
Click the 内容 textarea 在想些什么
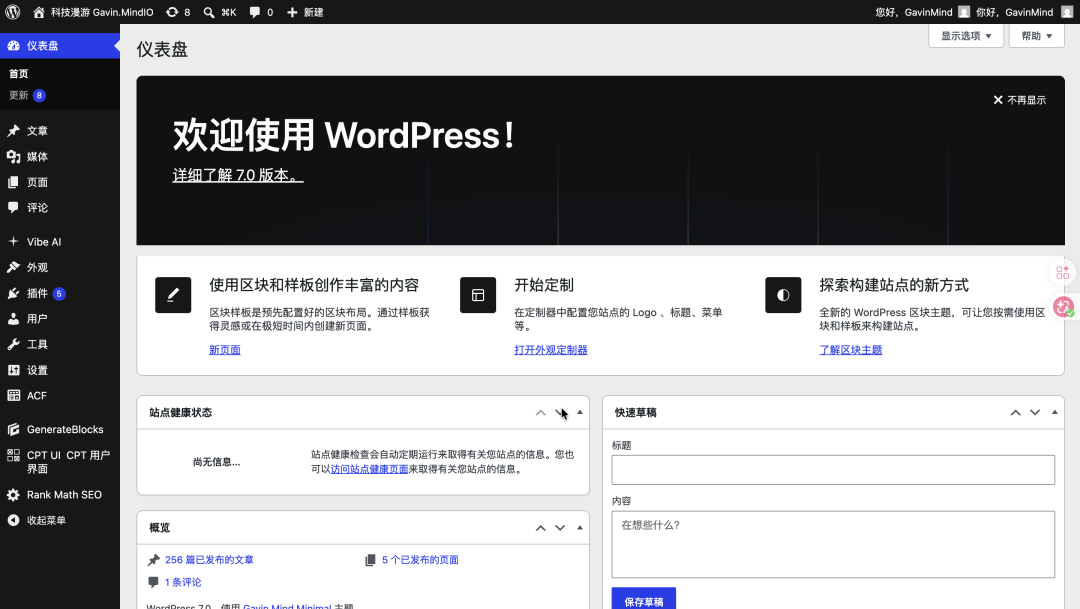coord(833,544)
